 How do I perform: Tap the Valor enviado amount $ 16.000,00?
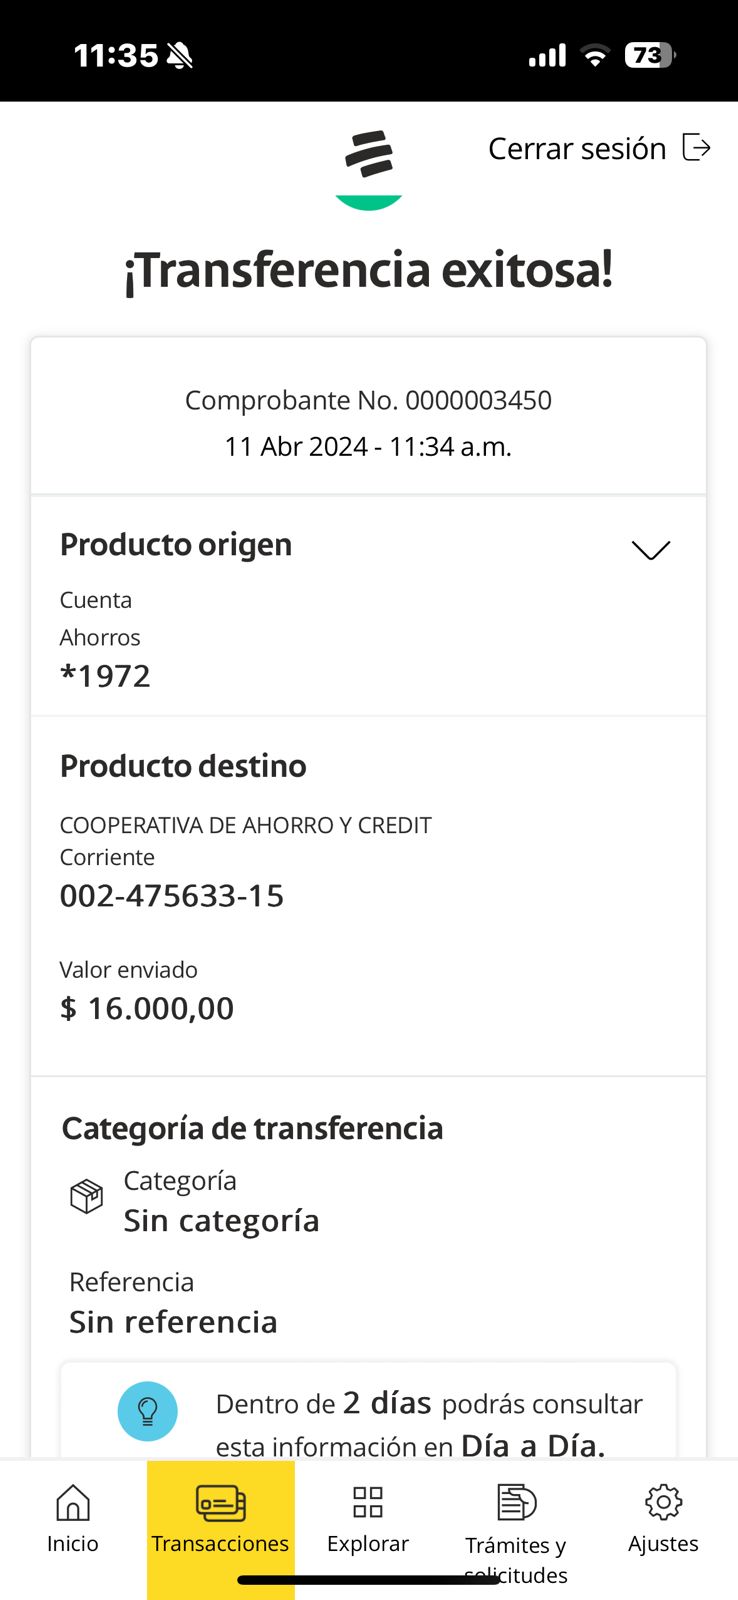[x=147, y=1008]
